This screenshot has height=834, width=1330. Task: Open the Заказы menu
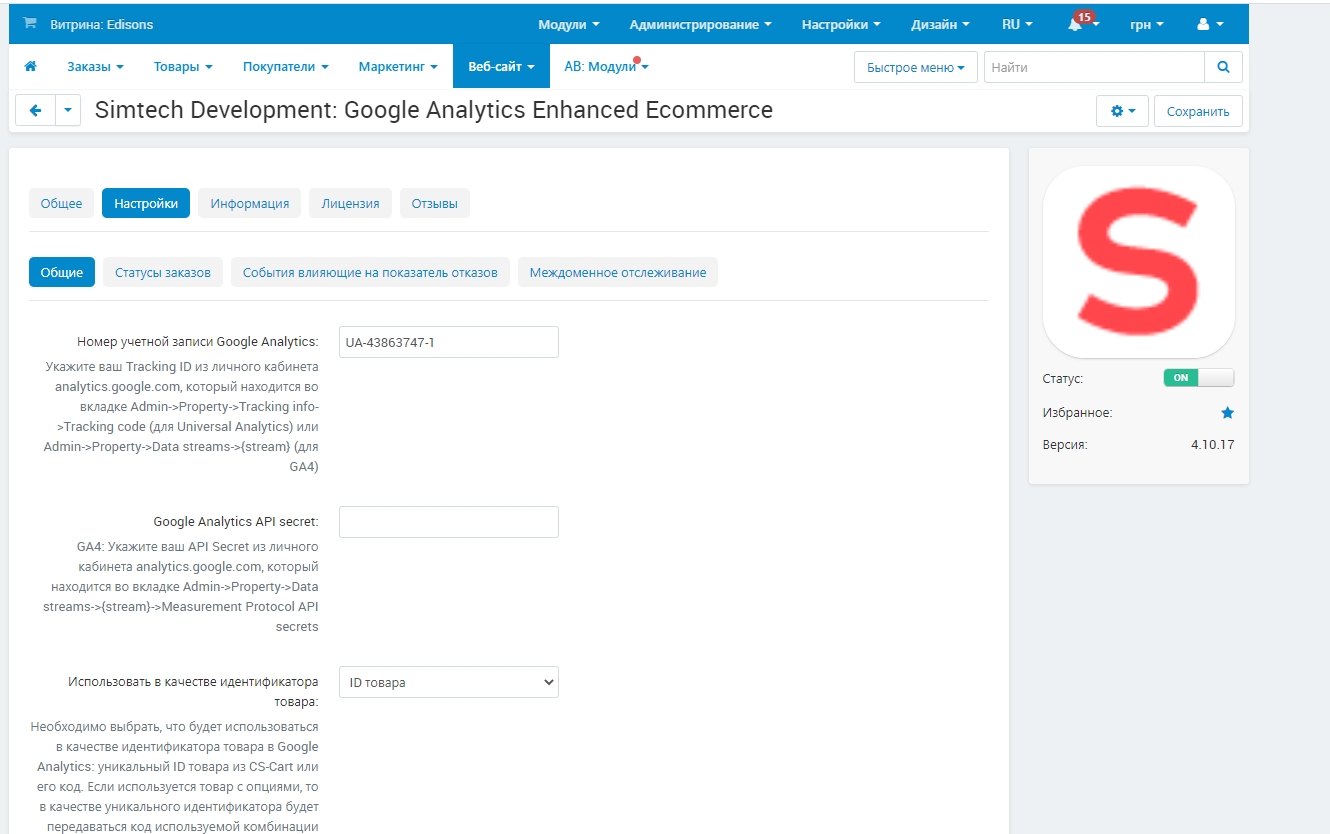(95, 66)
